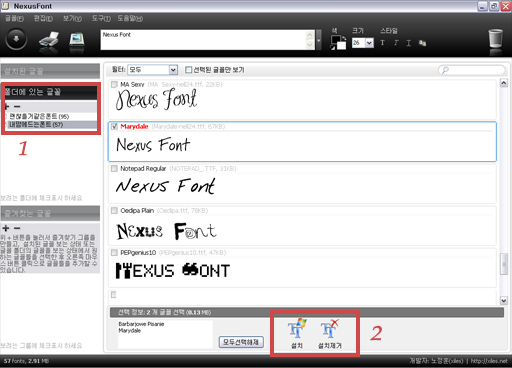
Task: Click the deselect all button
Action: tap(241, 342)
